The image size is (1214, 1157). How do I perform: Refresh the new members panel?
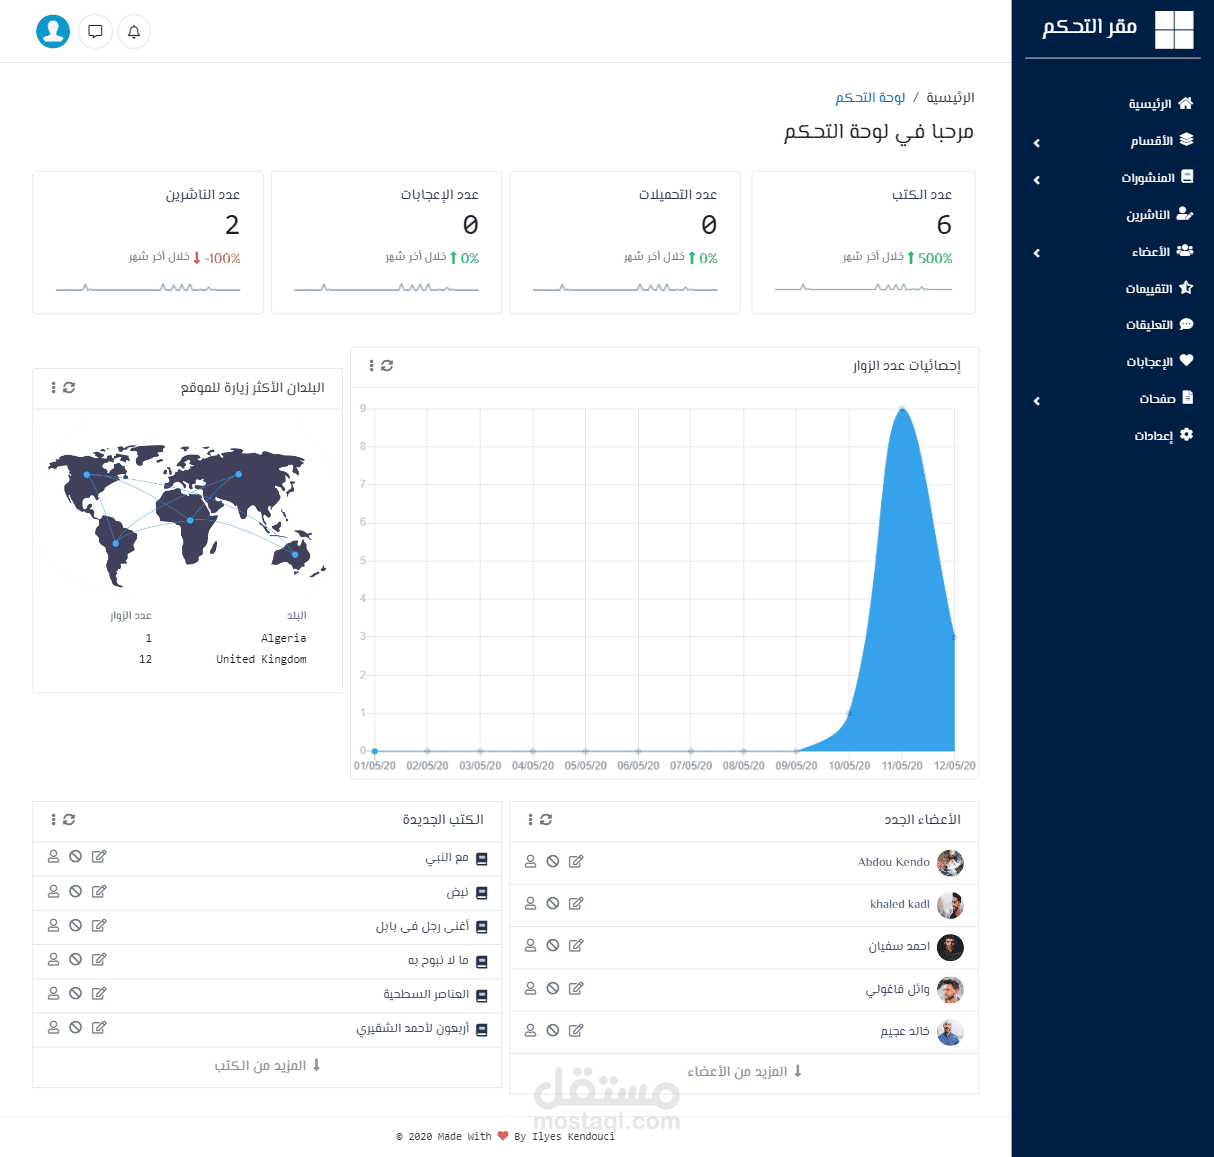pos(546,820)
